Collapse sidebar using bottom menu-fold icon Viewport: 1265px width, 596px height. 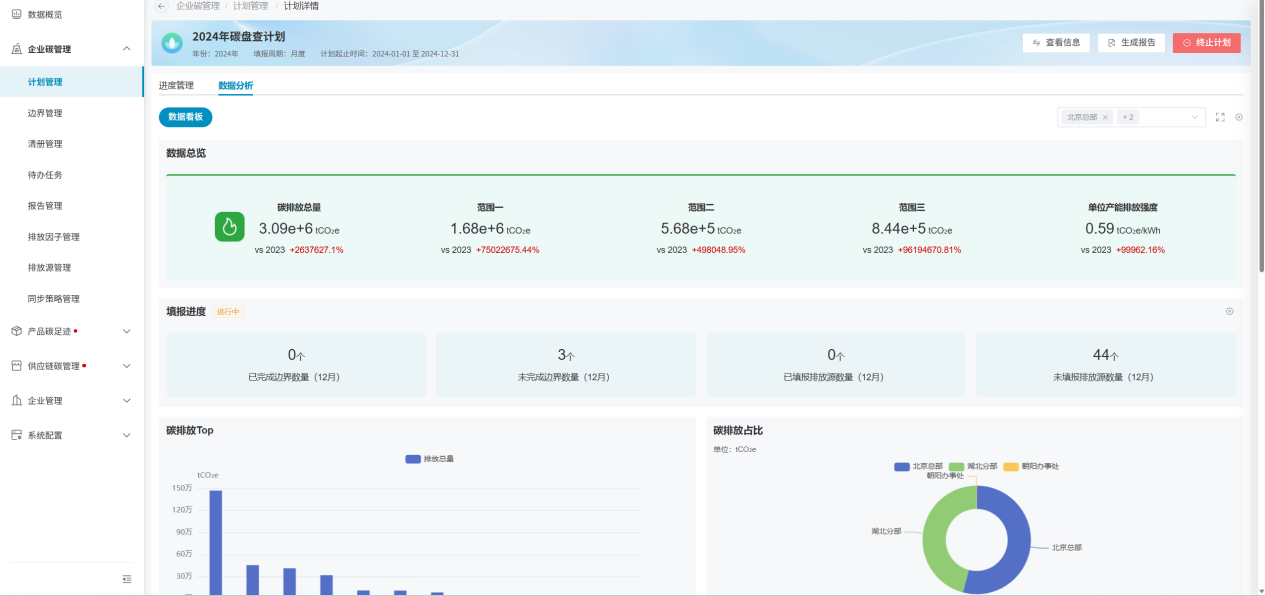[127, 578]
